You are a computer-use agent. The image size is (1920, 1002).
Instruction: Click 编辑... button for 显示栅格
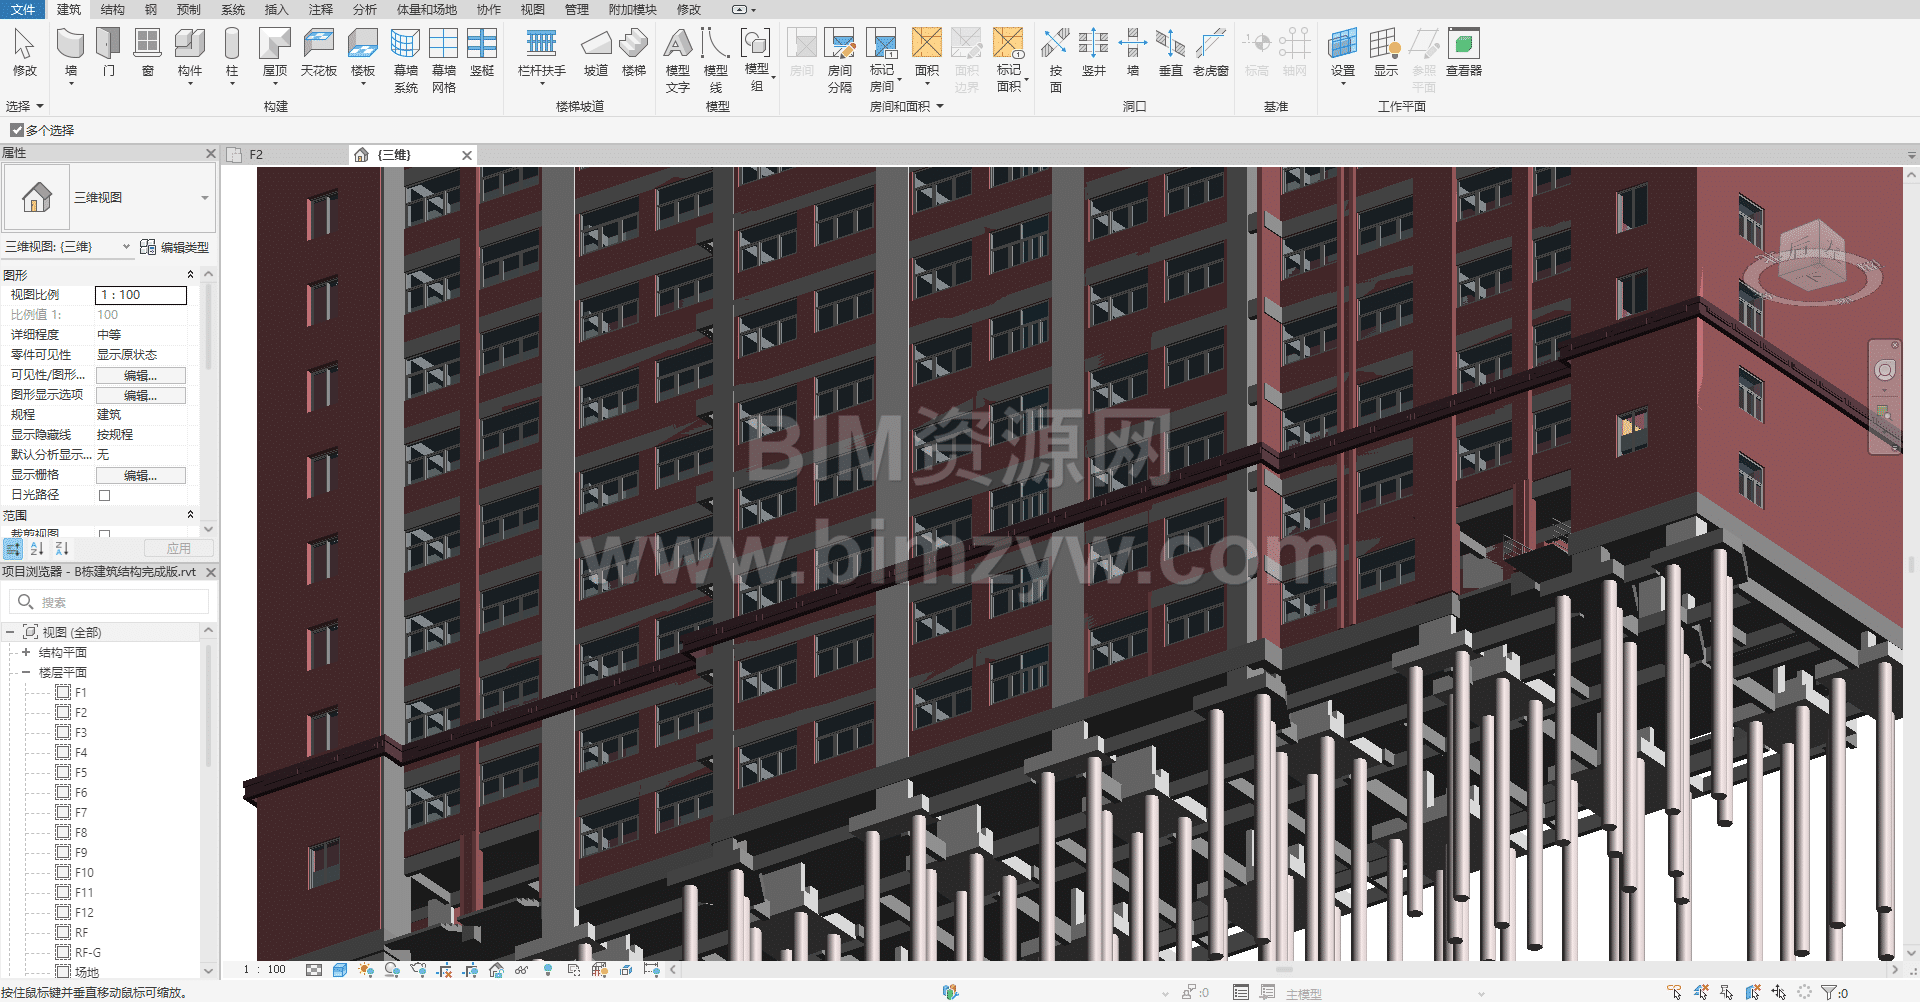pos(140,475)
